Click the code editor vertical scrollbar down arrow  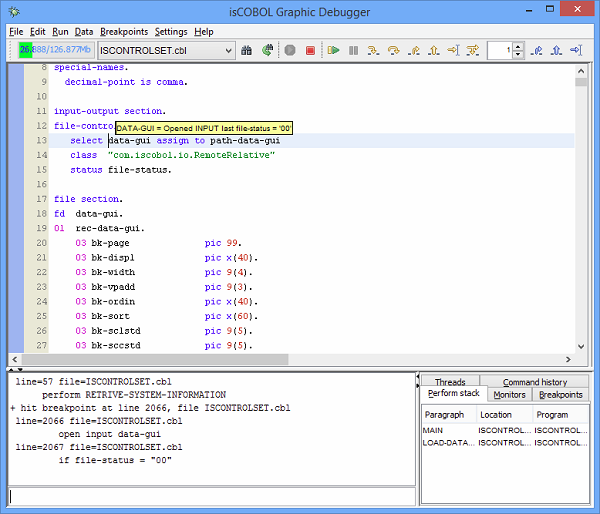(x=581, y=345)
